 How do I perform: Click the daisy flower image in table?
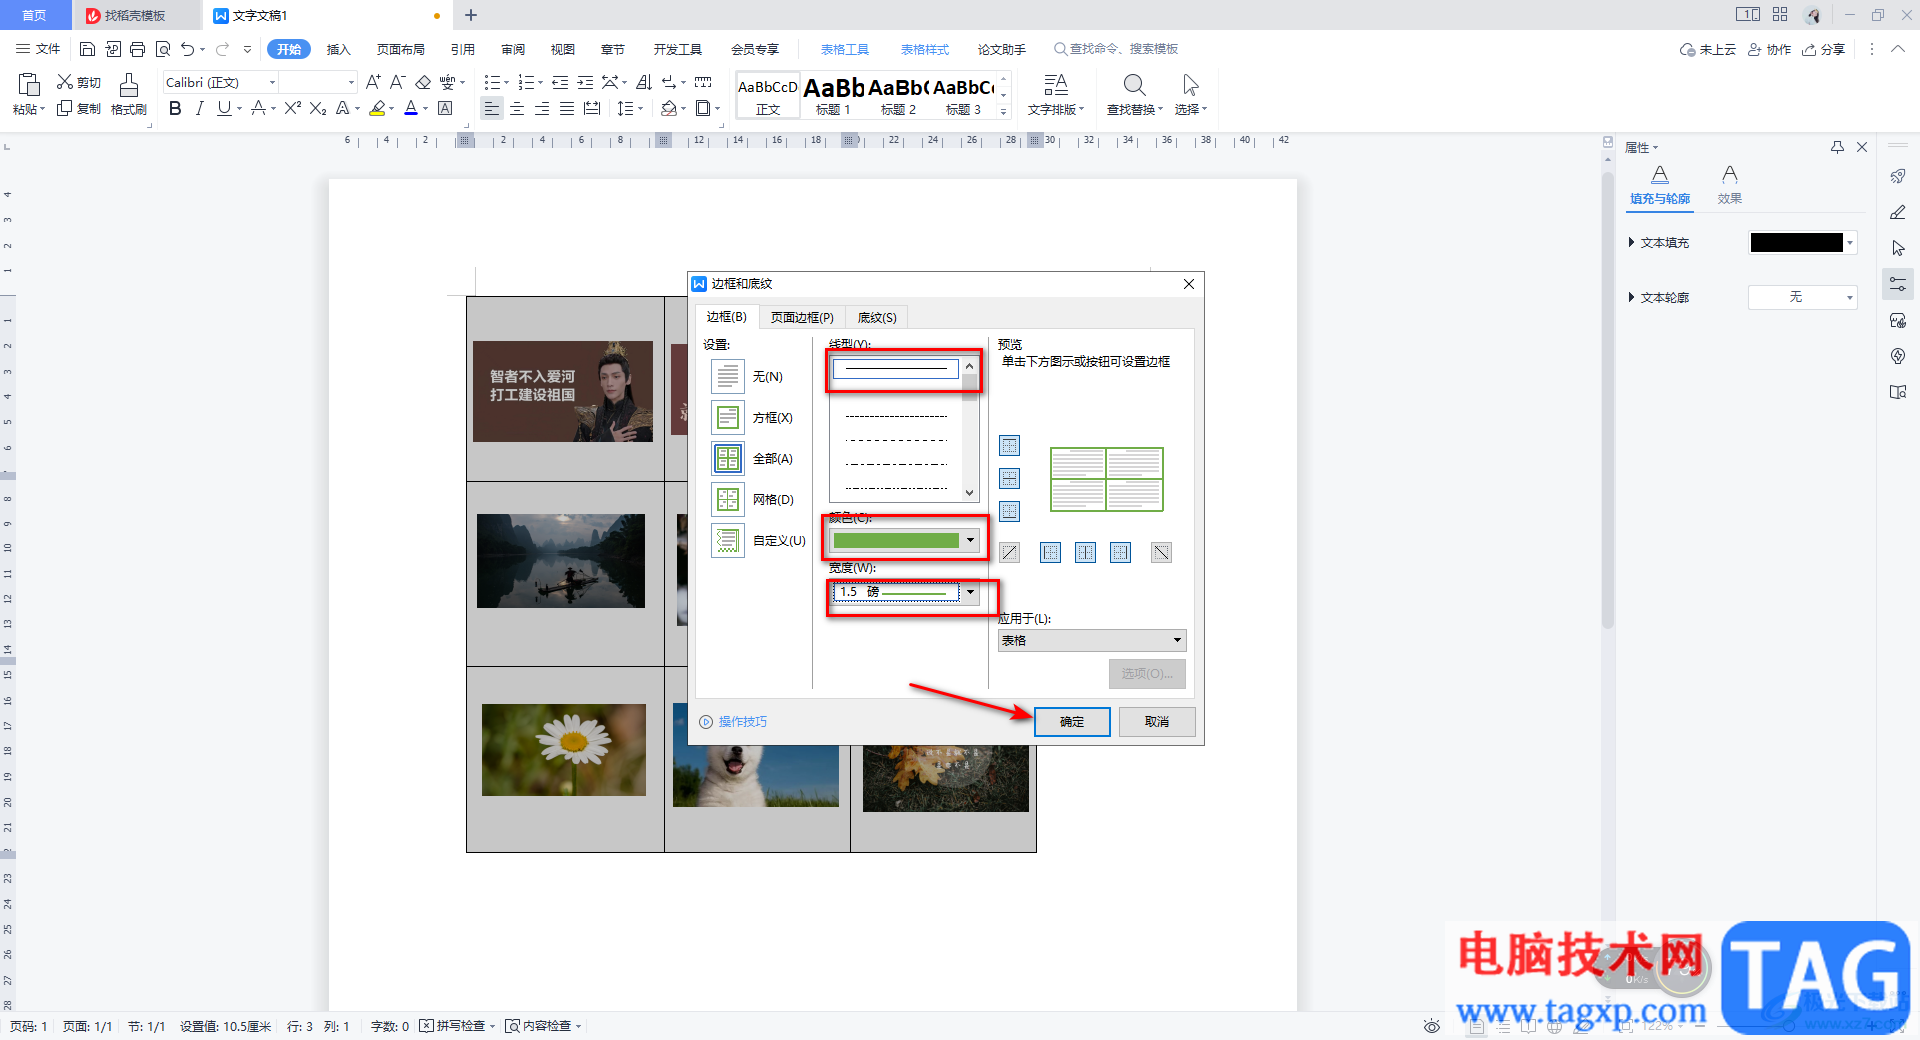coord(564,749)
